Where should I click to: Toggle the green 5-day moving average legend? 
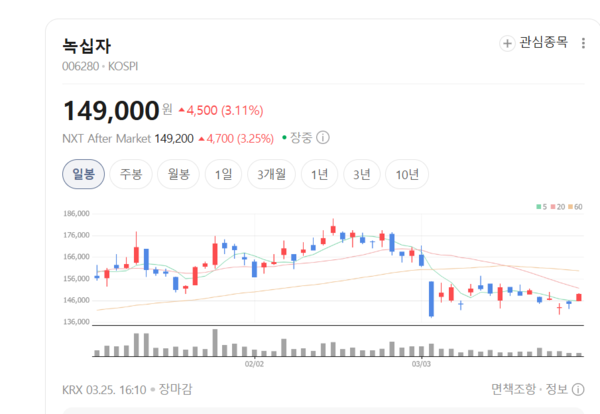(x=541, y=206)
